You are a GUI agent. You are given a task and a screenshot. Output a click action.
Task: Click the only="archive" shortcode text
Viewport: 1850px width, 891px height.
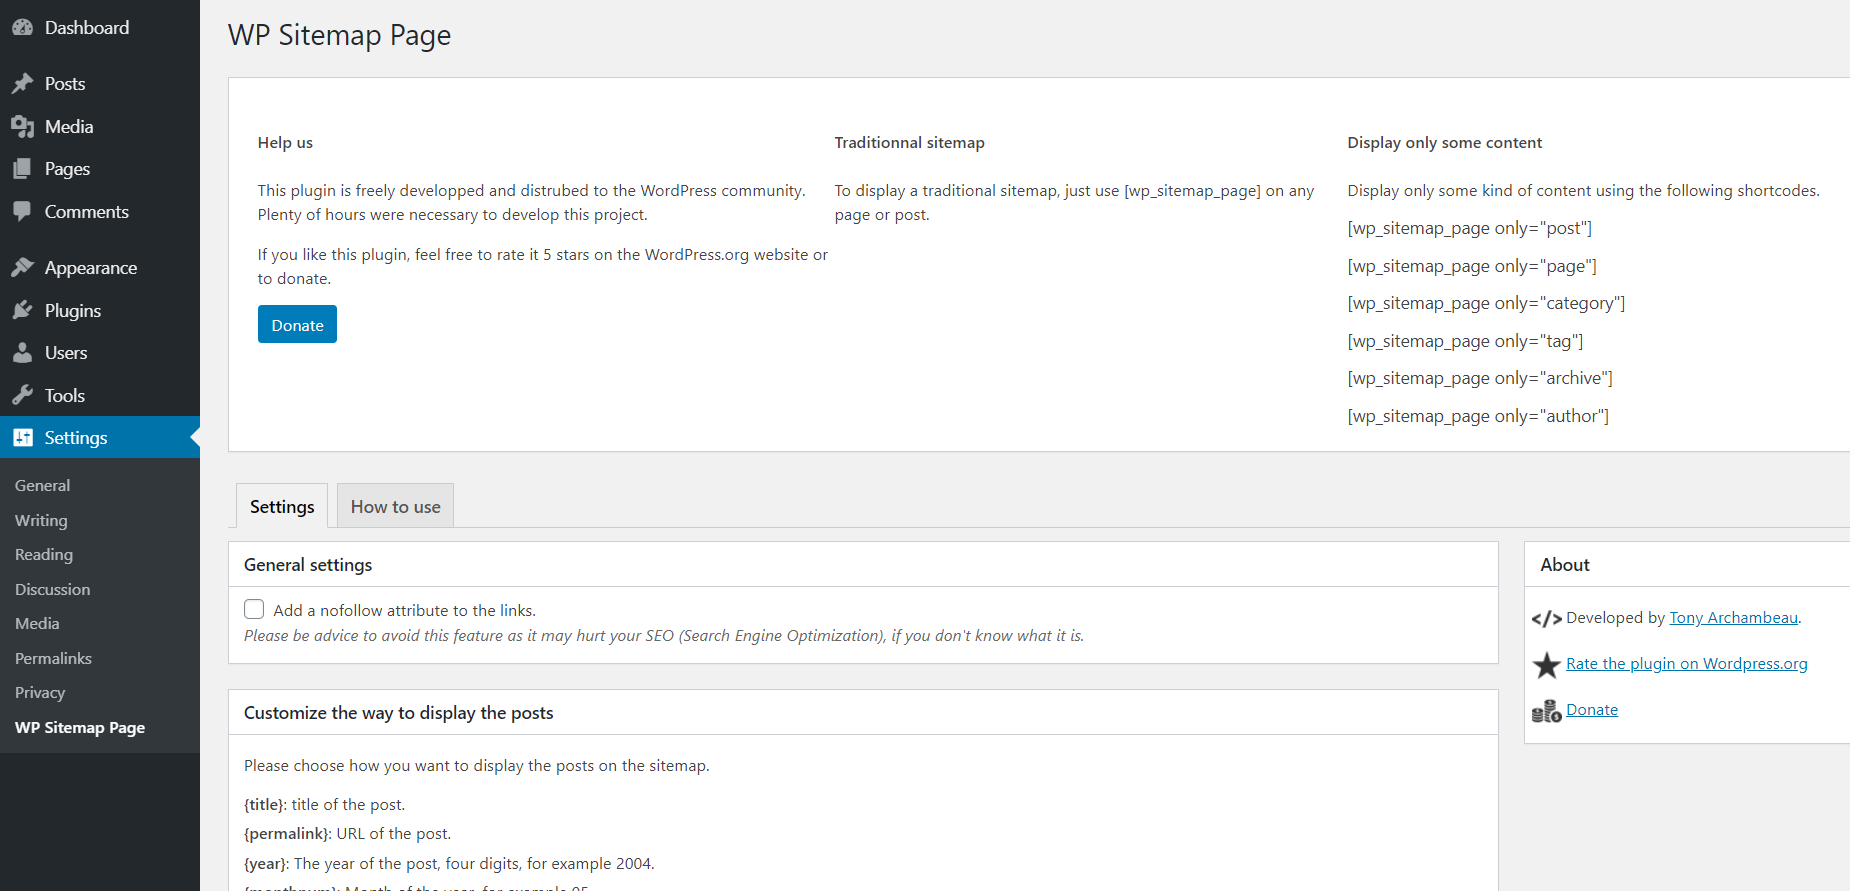tap(1480, 378)
